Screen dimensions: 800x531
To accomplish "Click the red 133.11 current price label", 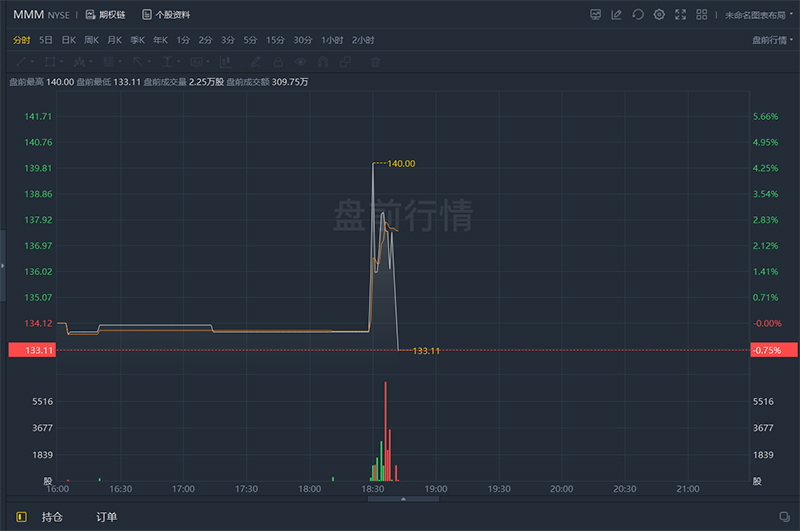I will tap(32, 350).
